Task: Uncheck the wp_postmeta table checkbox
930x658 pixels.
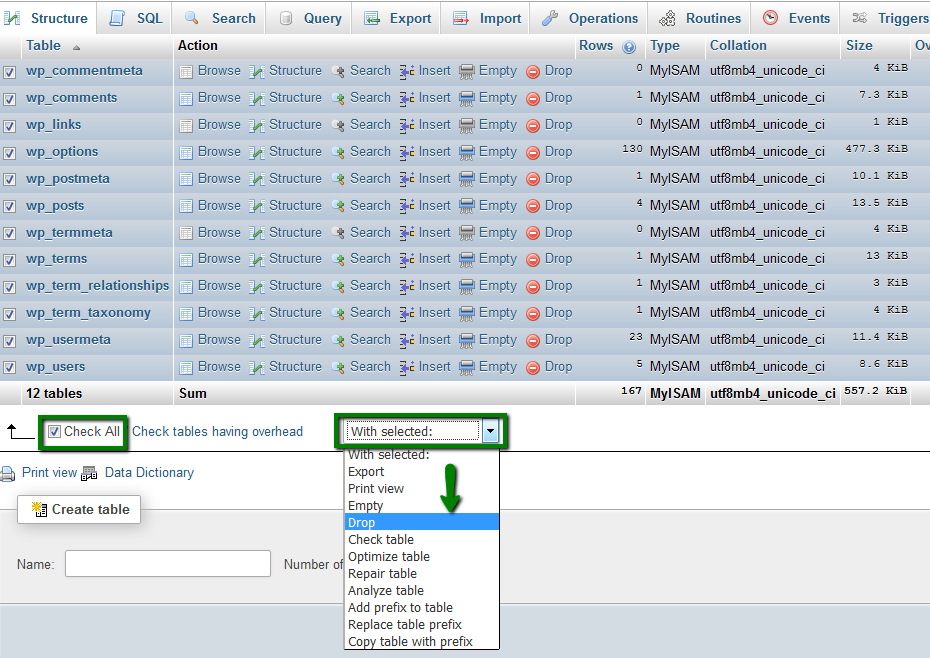Action: click(9, 180)
